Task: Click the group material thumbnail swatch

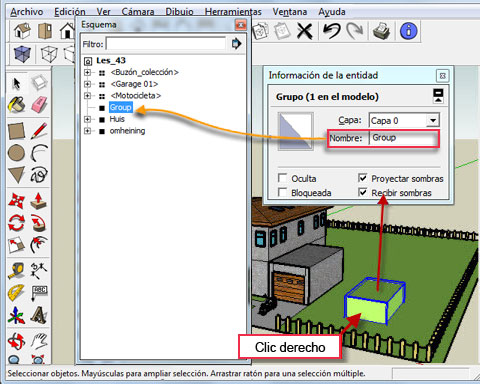Action: pos(295,131)
